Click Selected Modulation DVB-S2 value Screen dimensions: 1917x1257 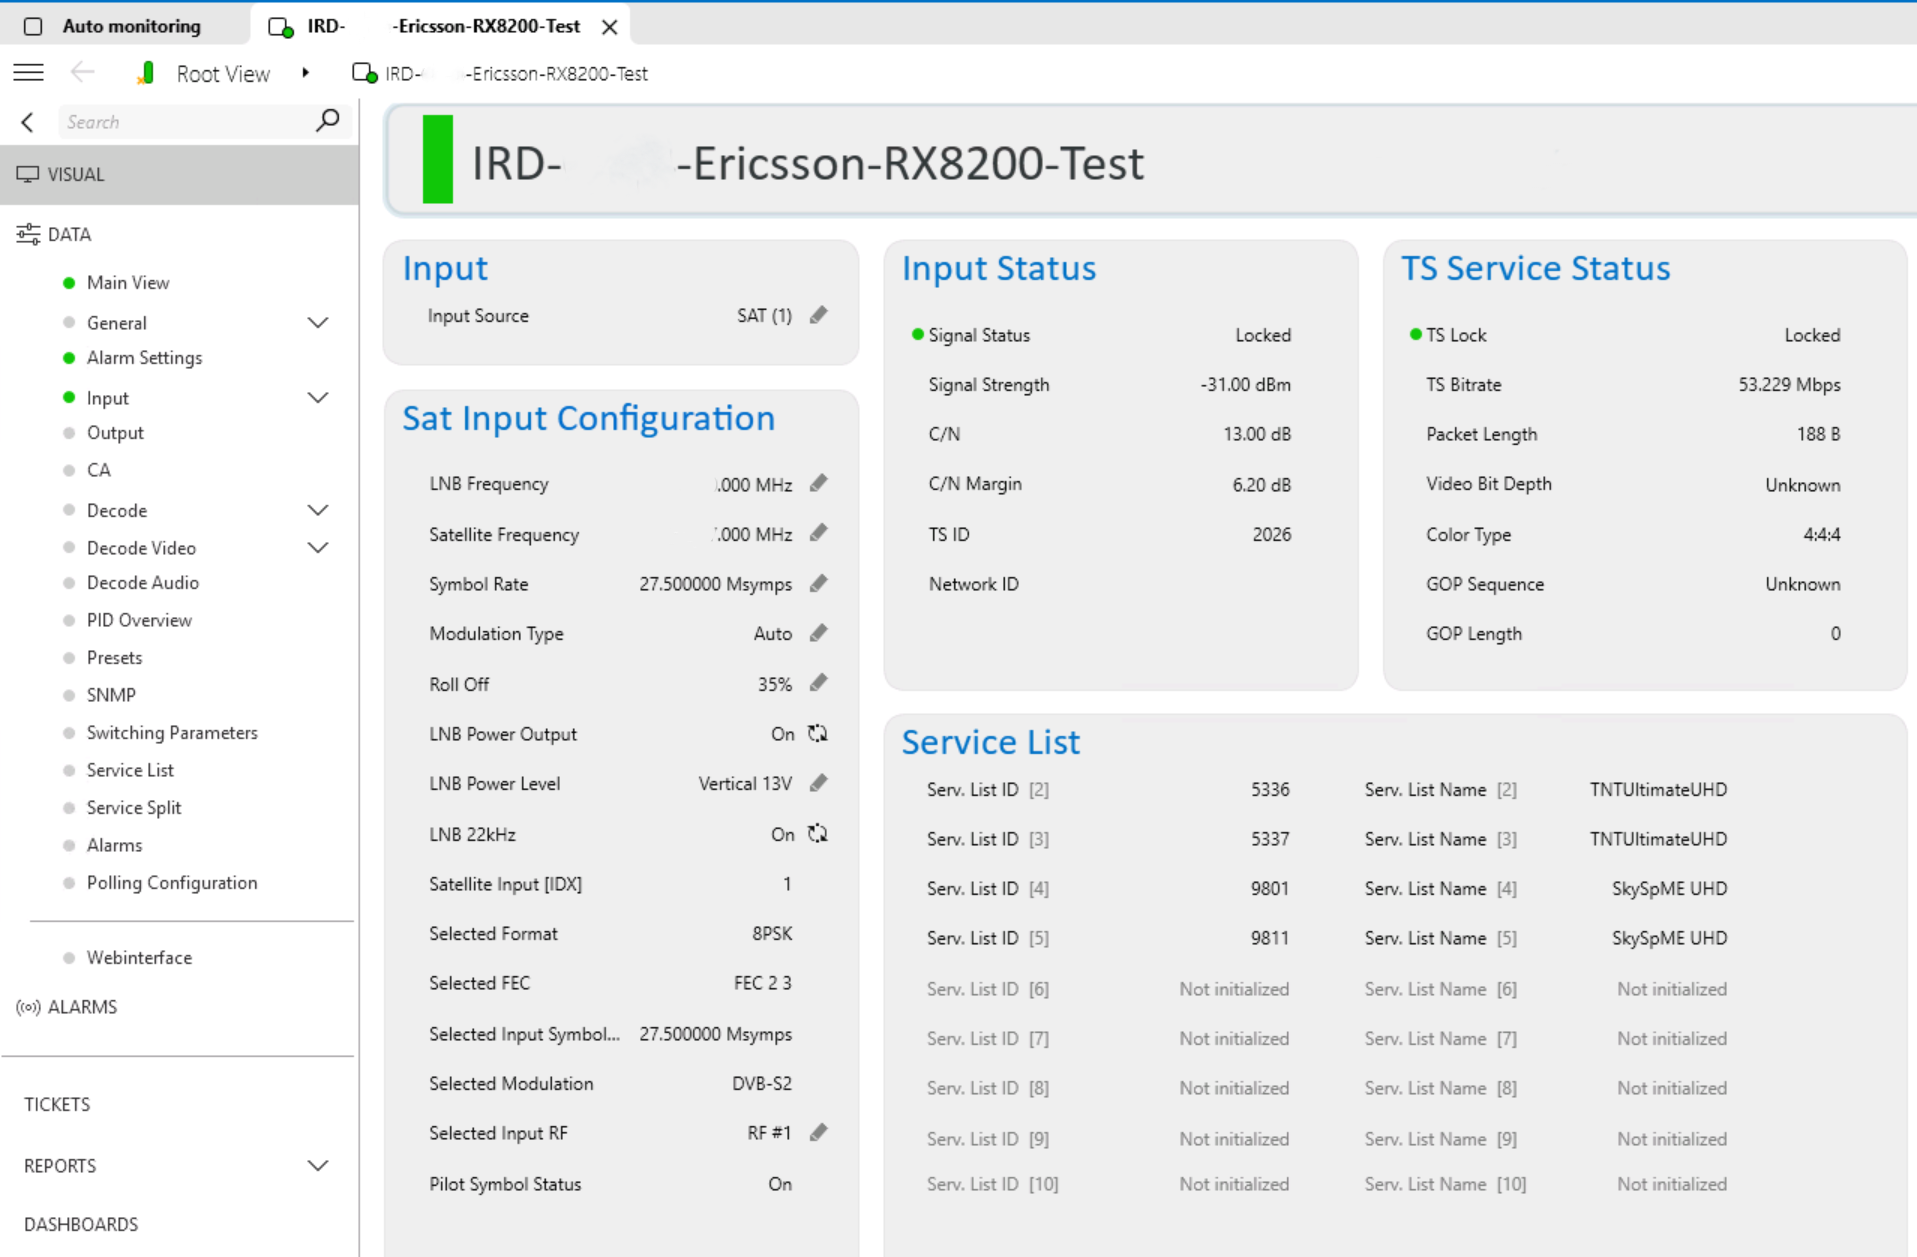coord(762,1083)
